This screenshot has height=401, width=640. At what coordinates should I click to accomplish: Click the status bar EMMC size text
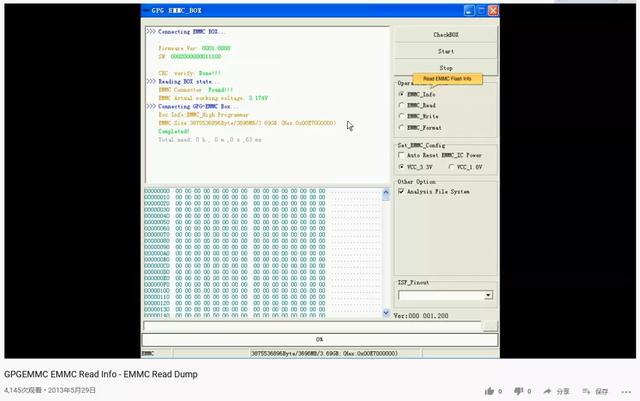point(324,353)
